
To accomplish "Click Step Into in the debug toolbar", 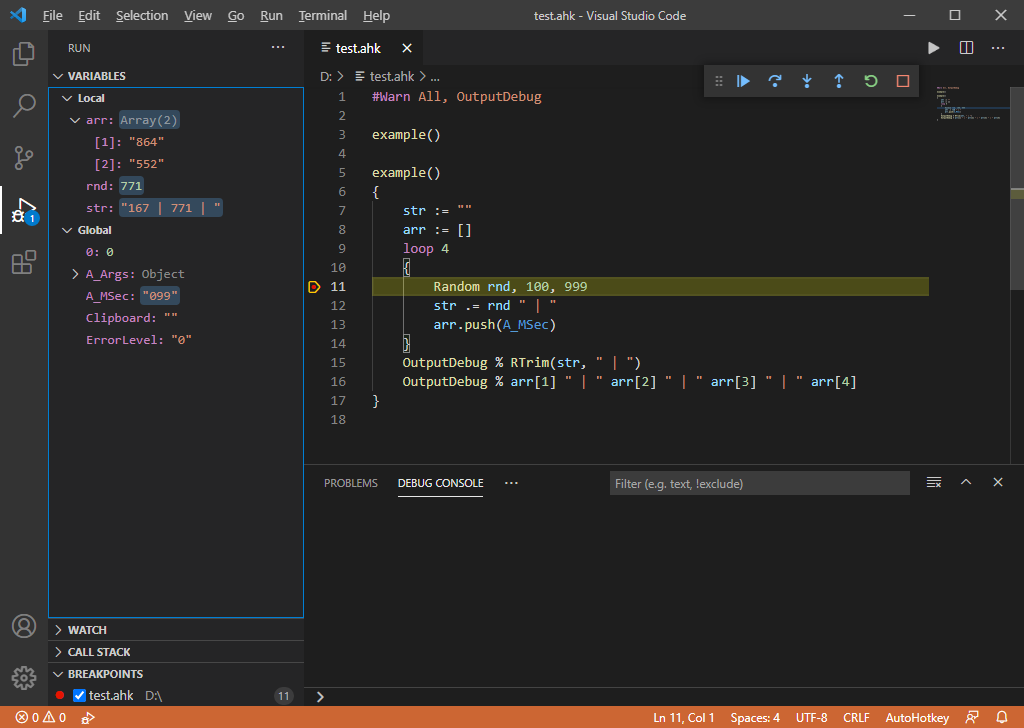I will click(807, 81).
